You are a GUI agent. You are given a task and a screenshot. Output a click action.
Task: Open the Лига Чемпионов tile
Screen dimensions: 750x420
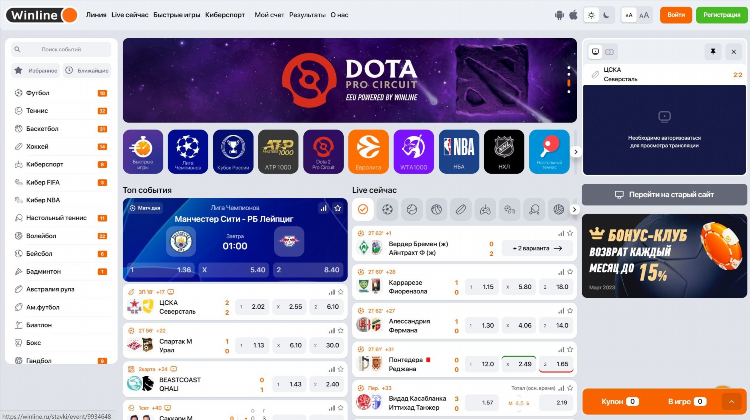pos(188,152)
